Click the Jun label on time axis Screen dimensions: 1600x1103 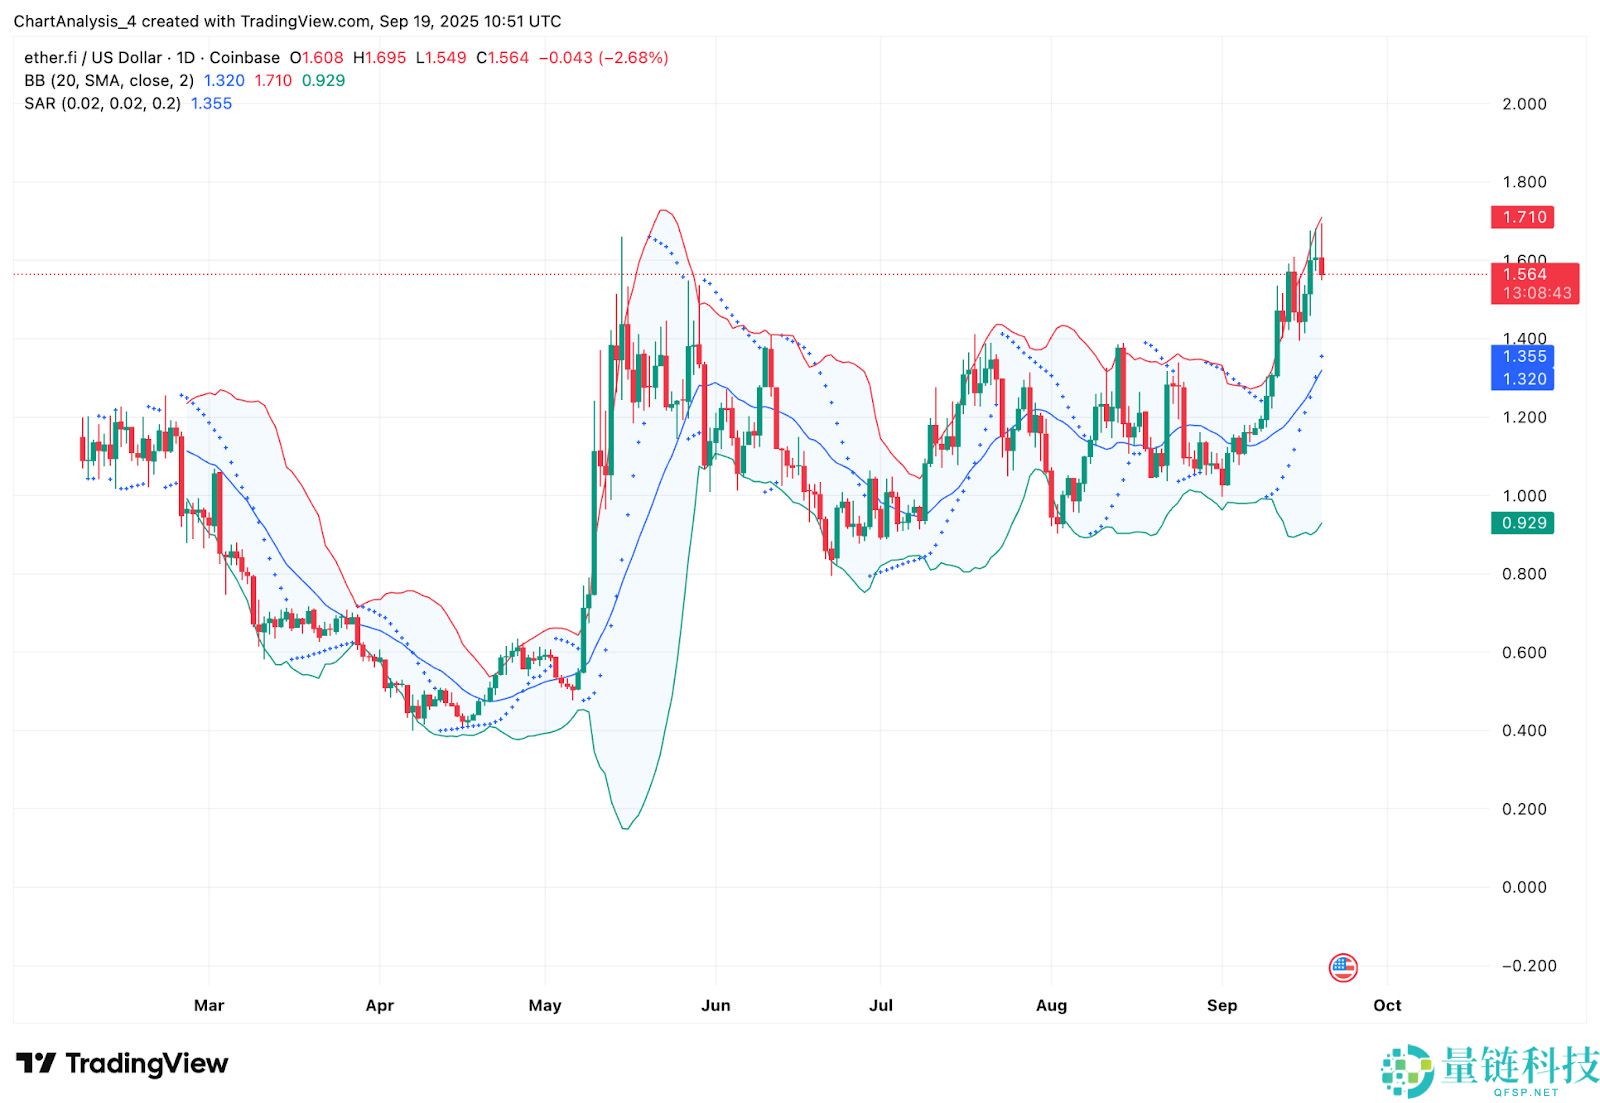(715, 1005)
